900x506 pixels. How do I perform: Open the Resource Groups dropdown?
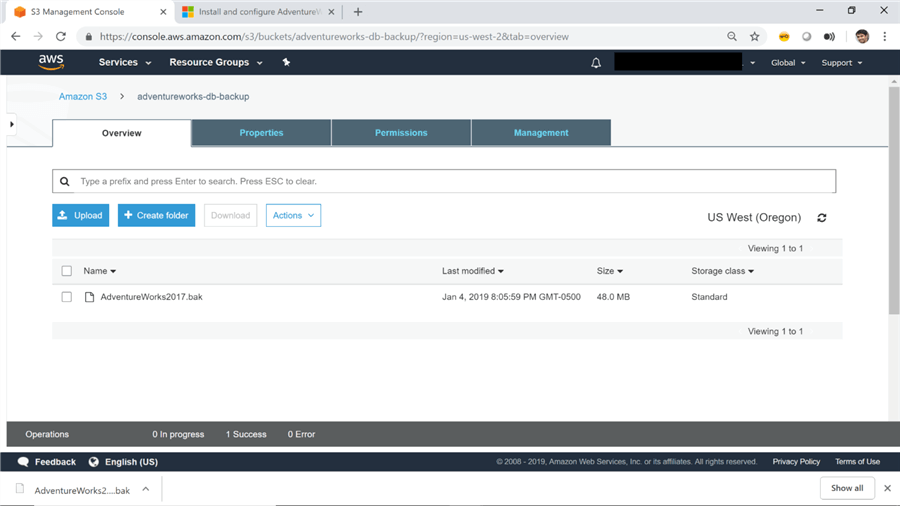pyautogui.click(x=216, y=62)
